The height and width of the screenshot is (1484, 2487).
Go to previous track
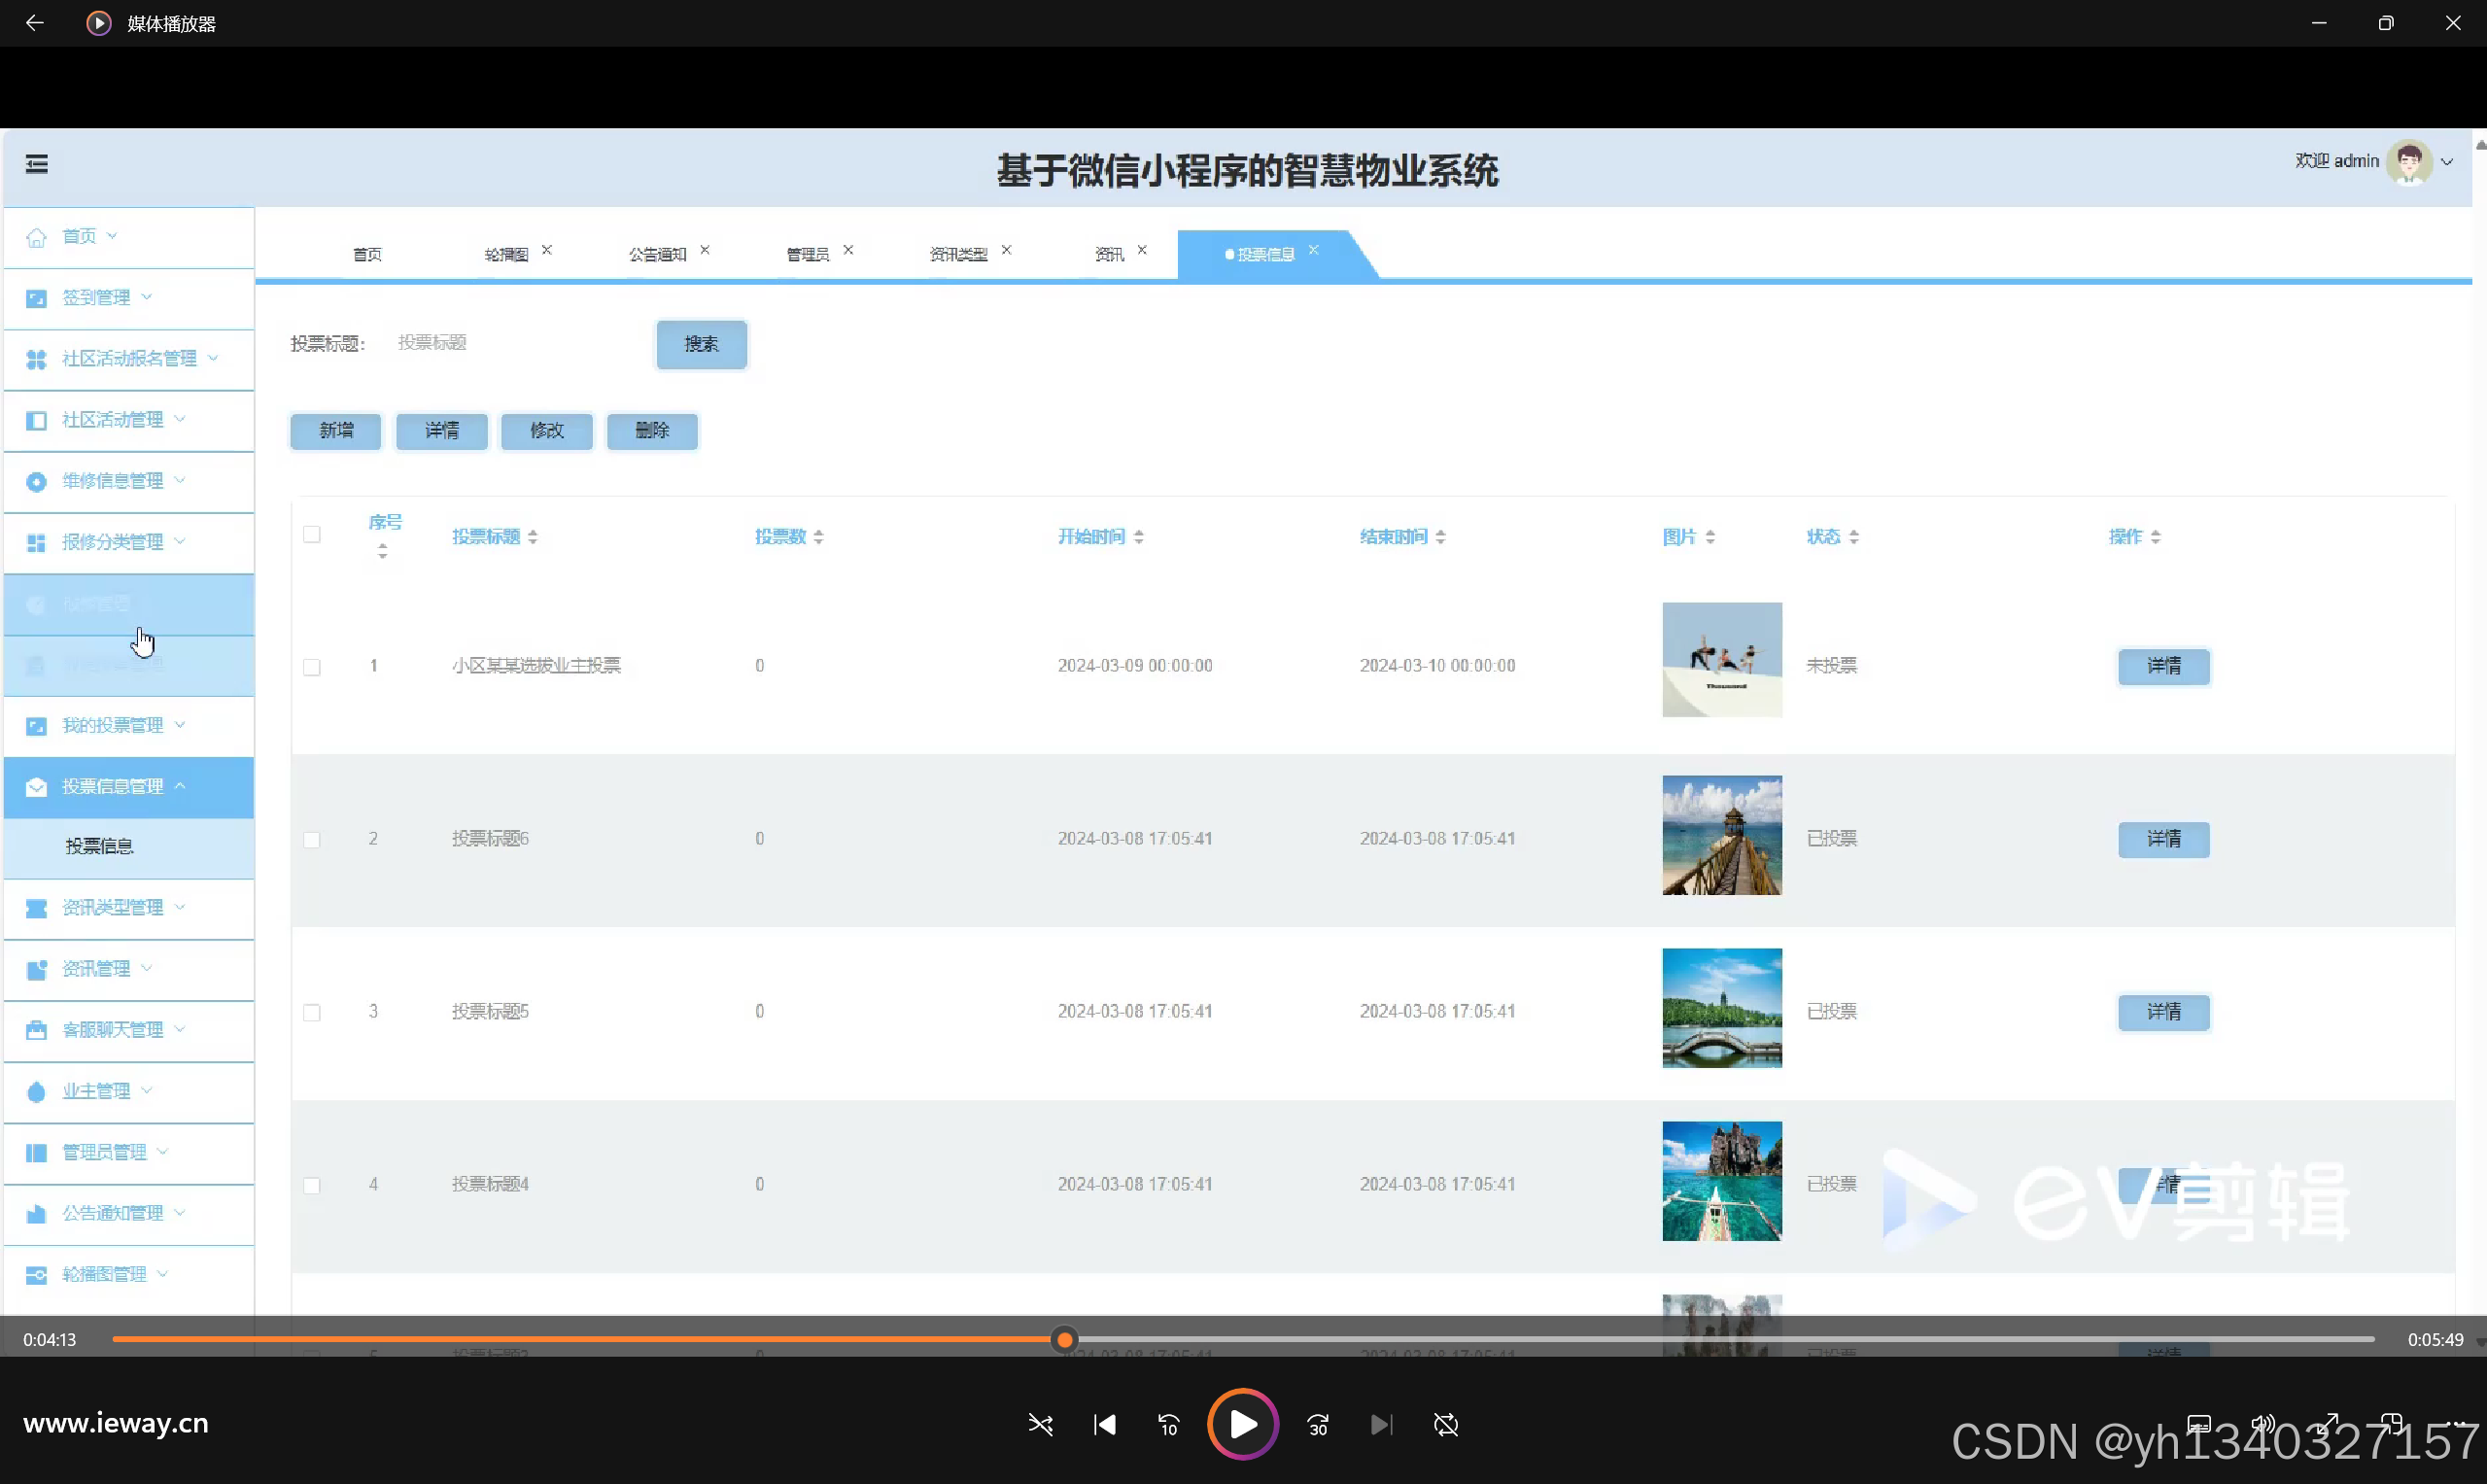(1104, 1424)
